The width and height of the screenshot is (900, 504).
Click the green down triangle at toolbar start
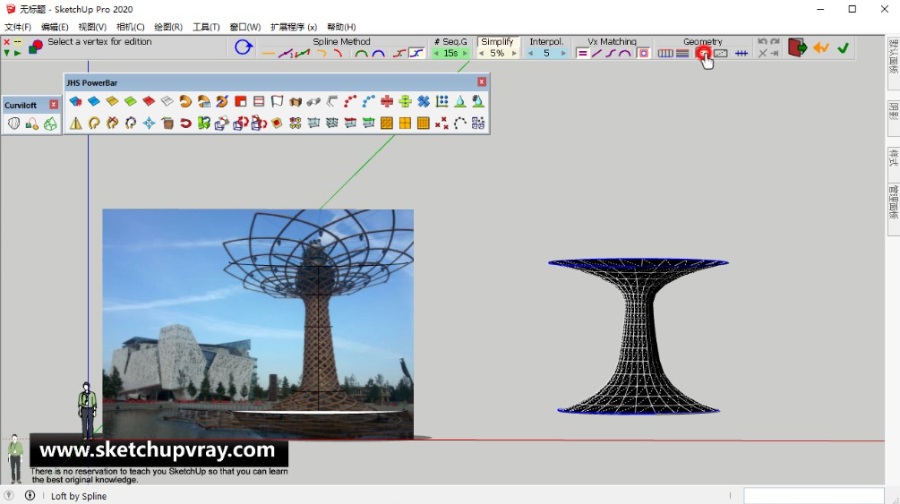tap(6, 53)
